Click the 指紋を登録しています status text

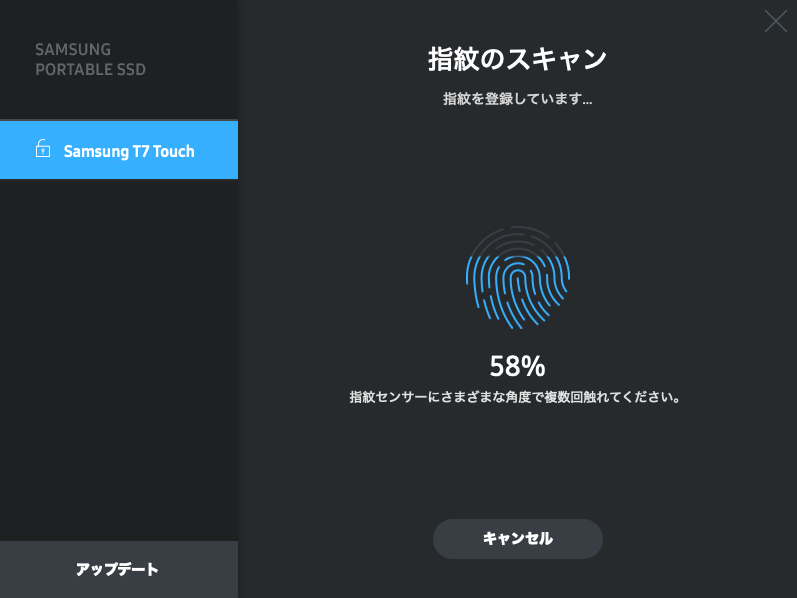(517, 99)
